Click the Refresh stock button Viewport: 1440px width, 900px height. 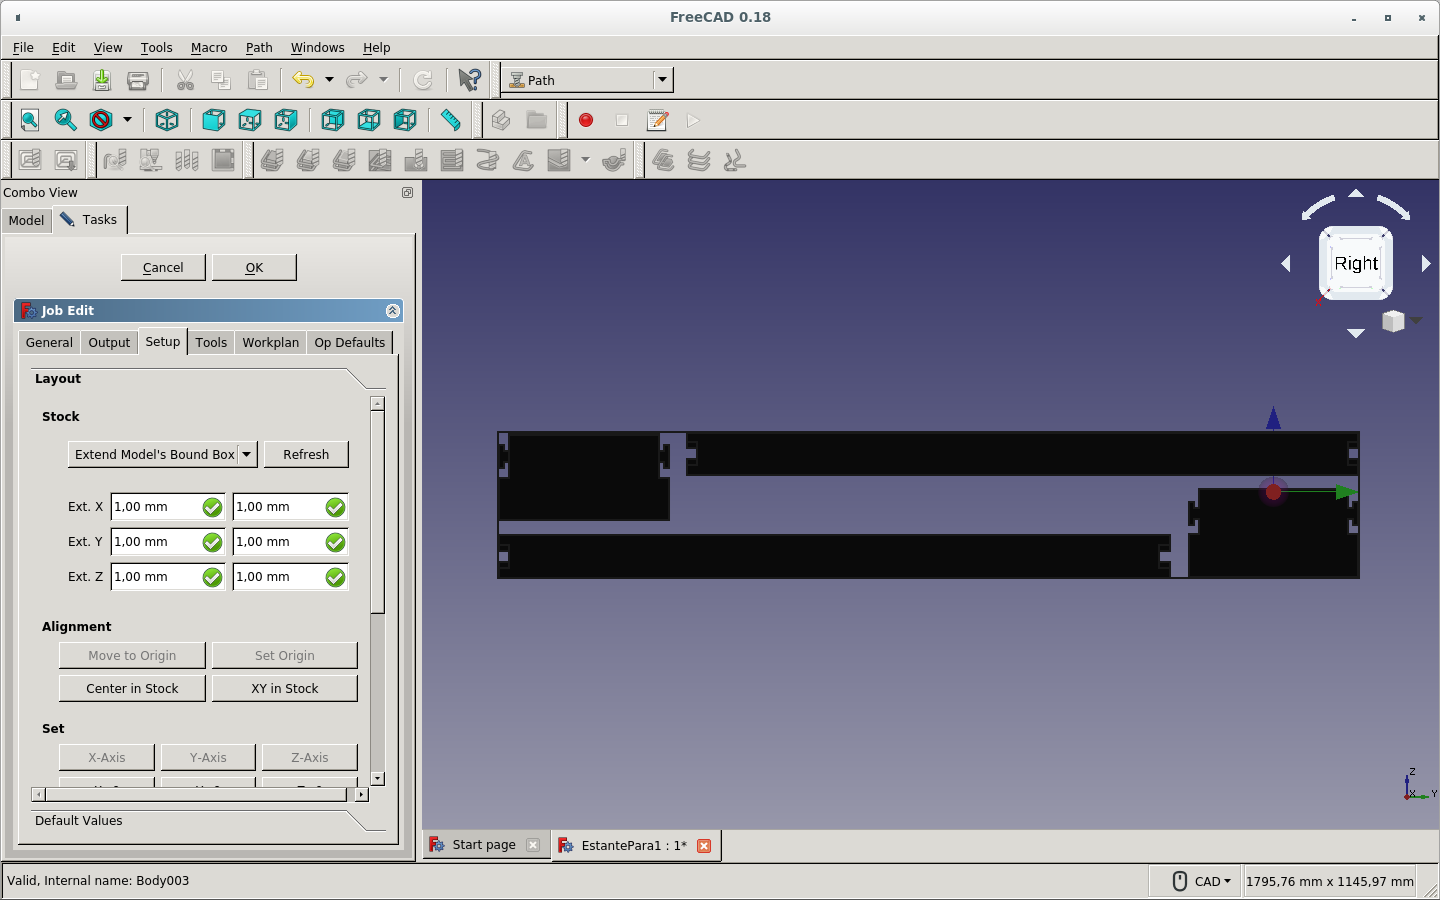306,454
